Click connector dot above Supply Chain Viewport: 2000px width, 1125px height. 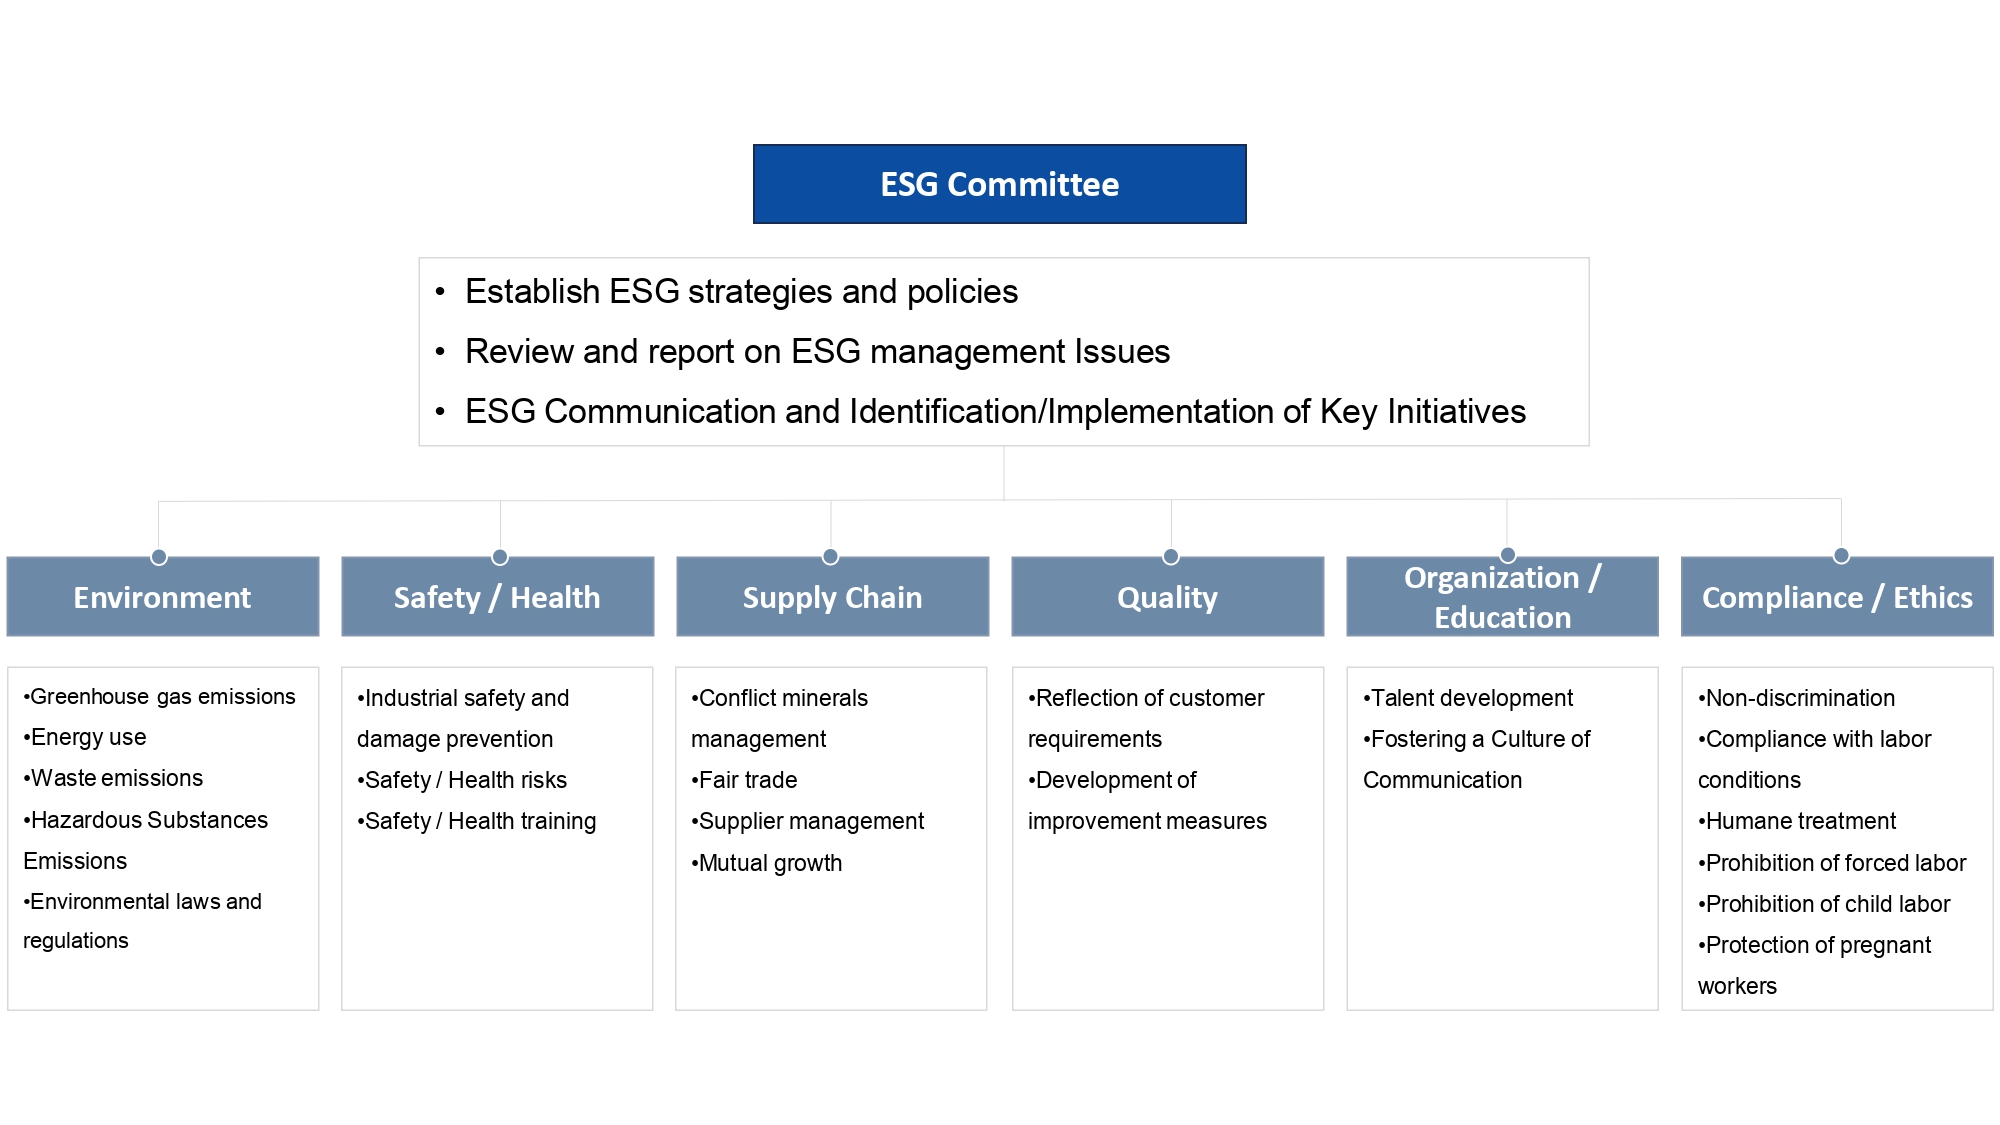(830, 556)
